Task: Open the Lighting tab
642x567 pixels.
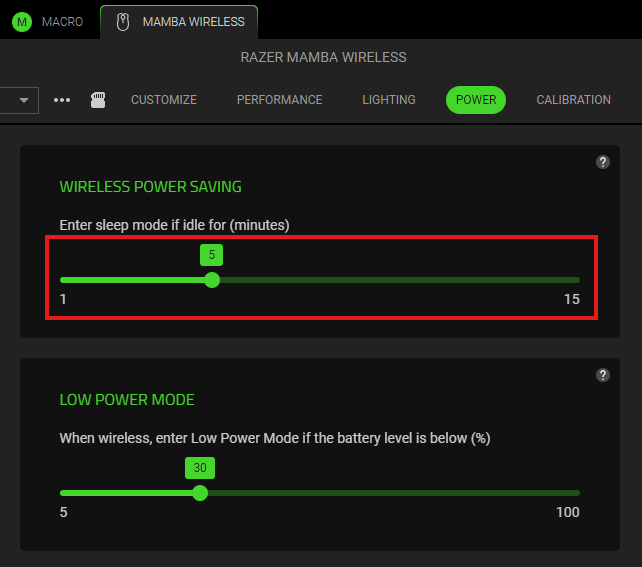Action: point(389,100)
